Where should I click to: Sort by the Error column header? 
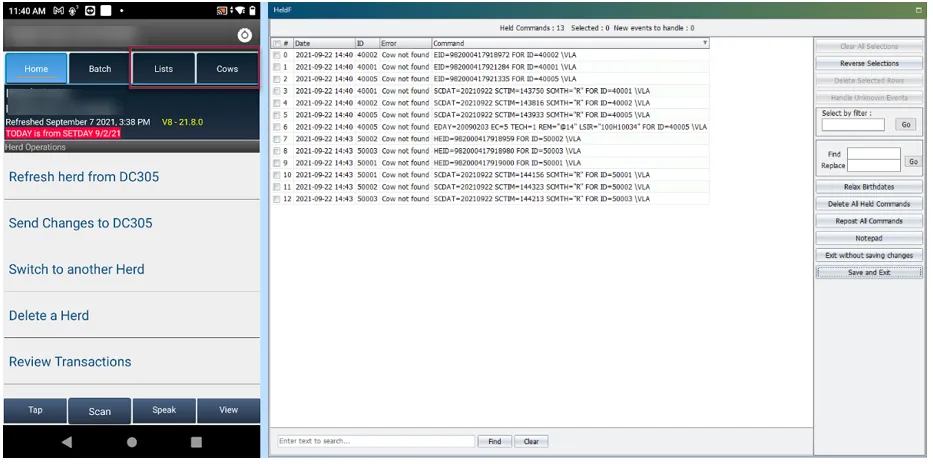406,43
